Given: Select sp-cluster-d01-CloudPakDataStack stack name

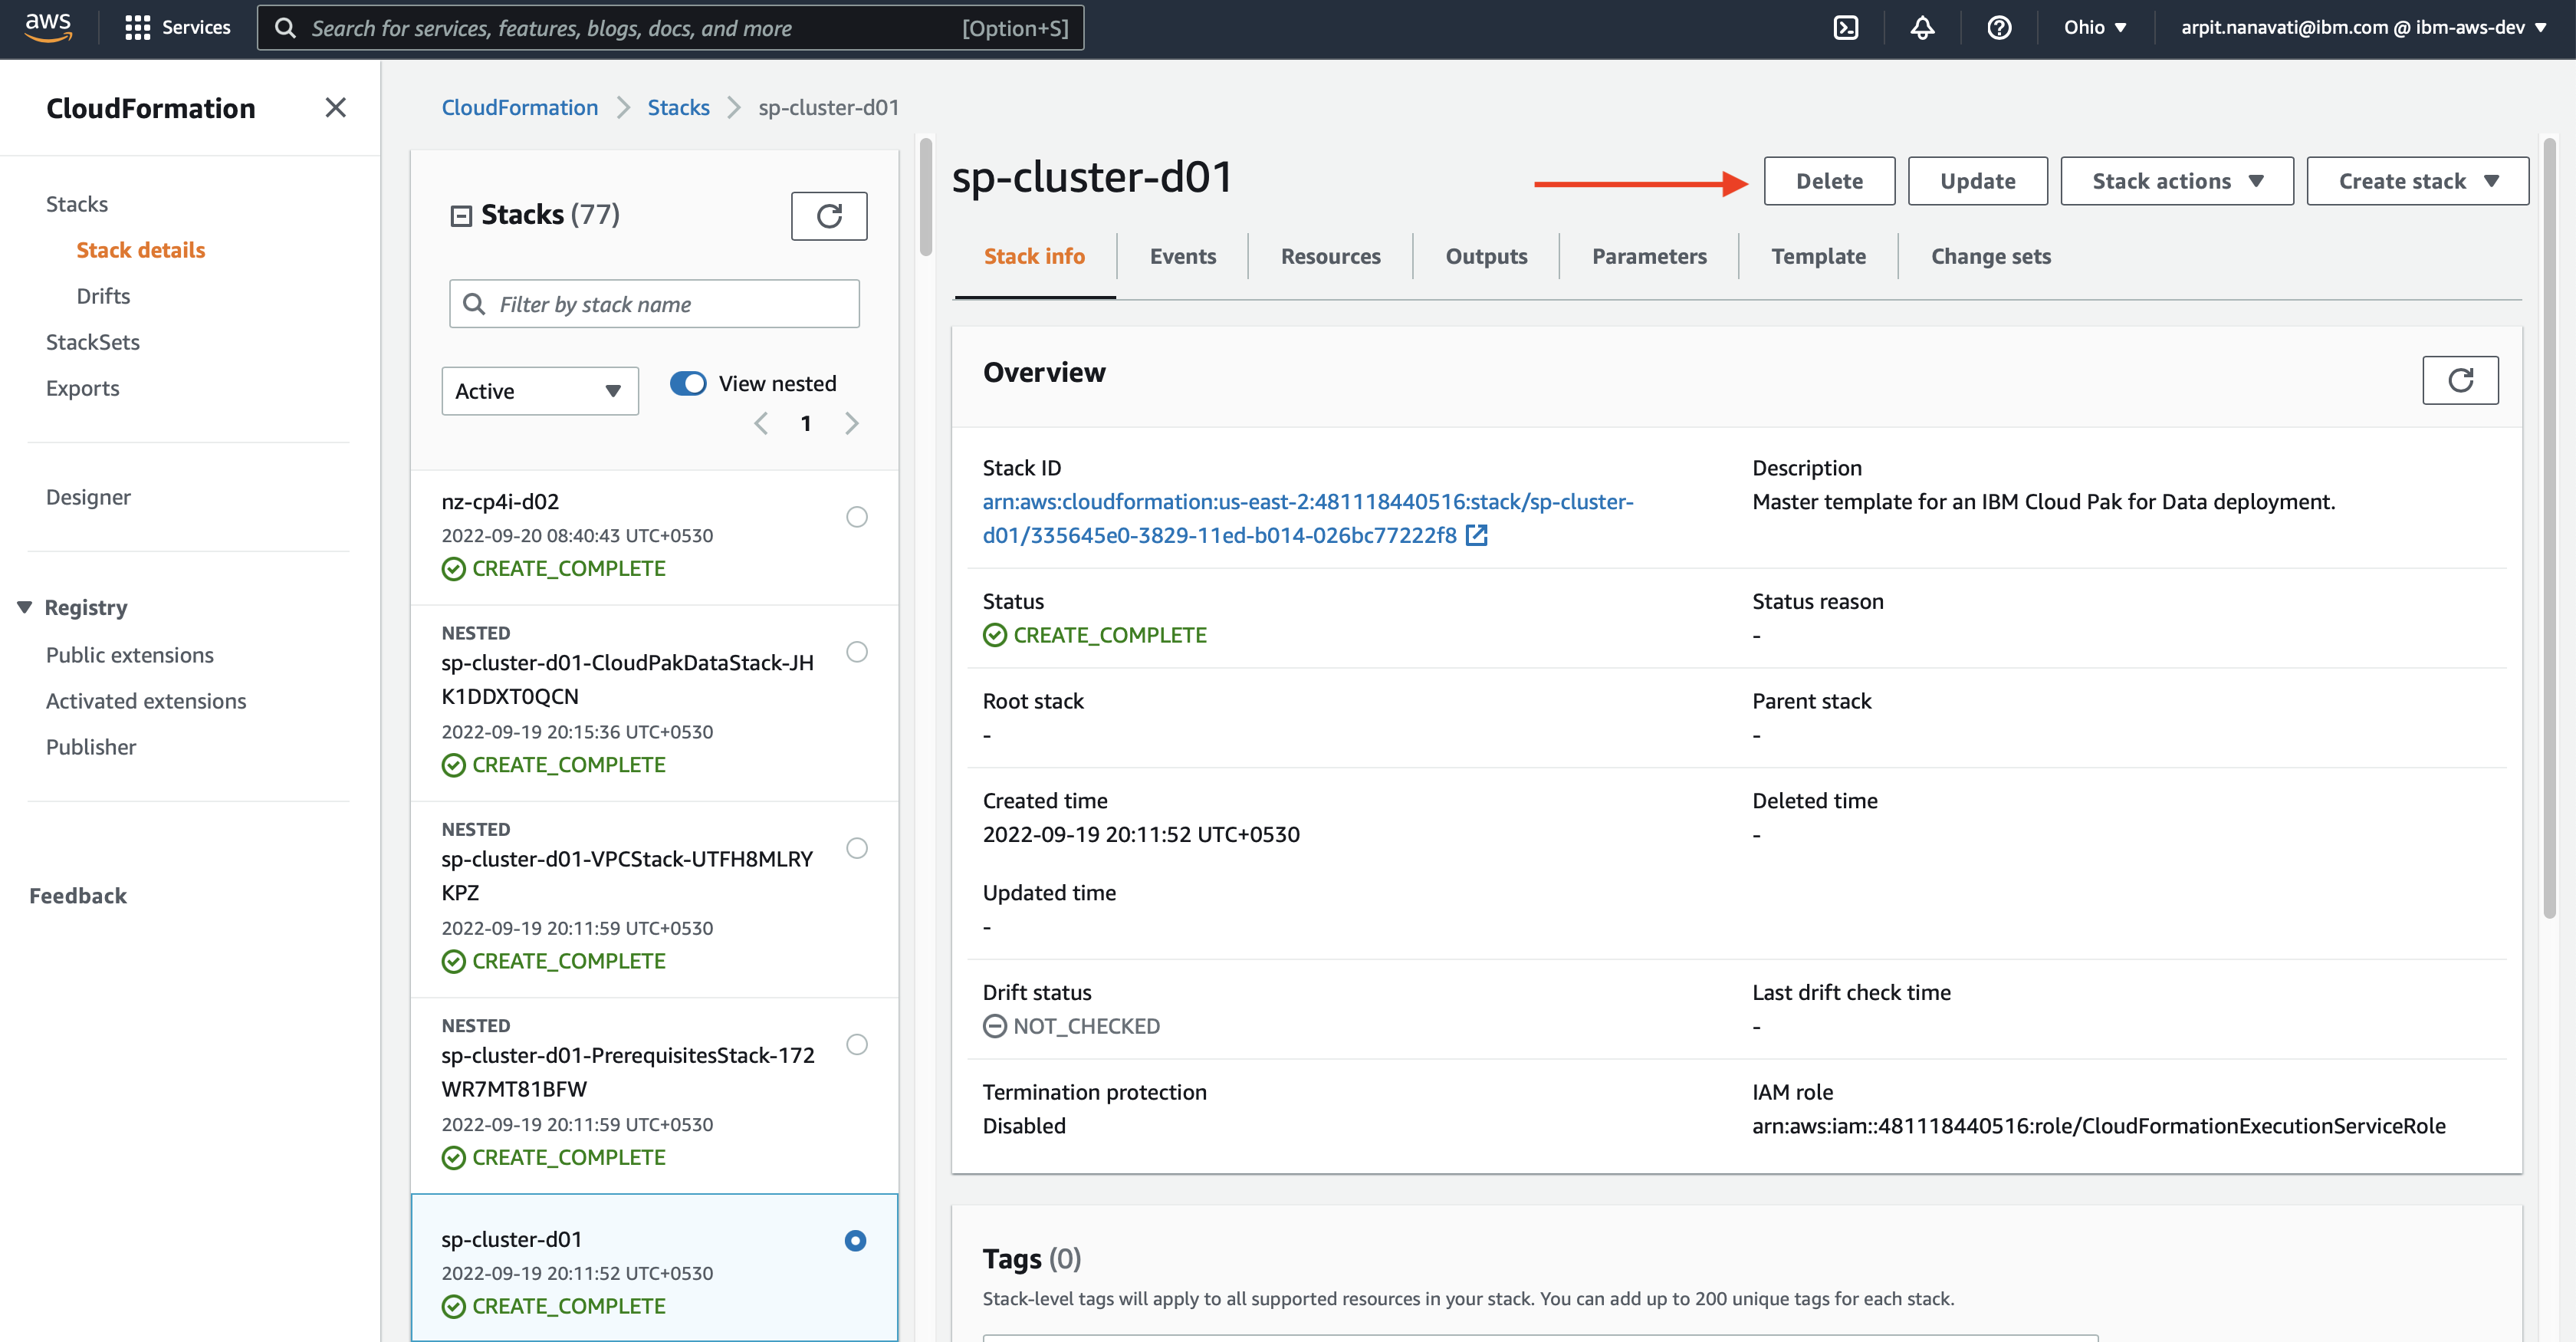Looking at the screenshot, I should coord(627,680).
